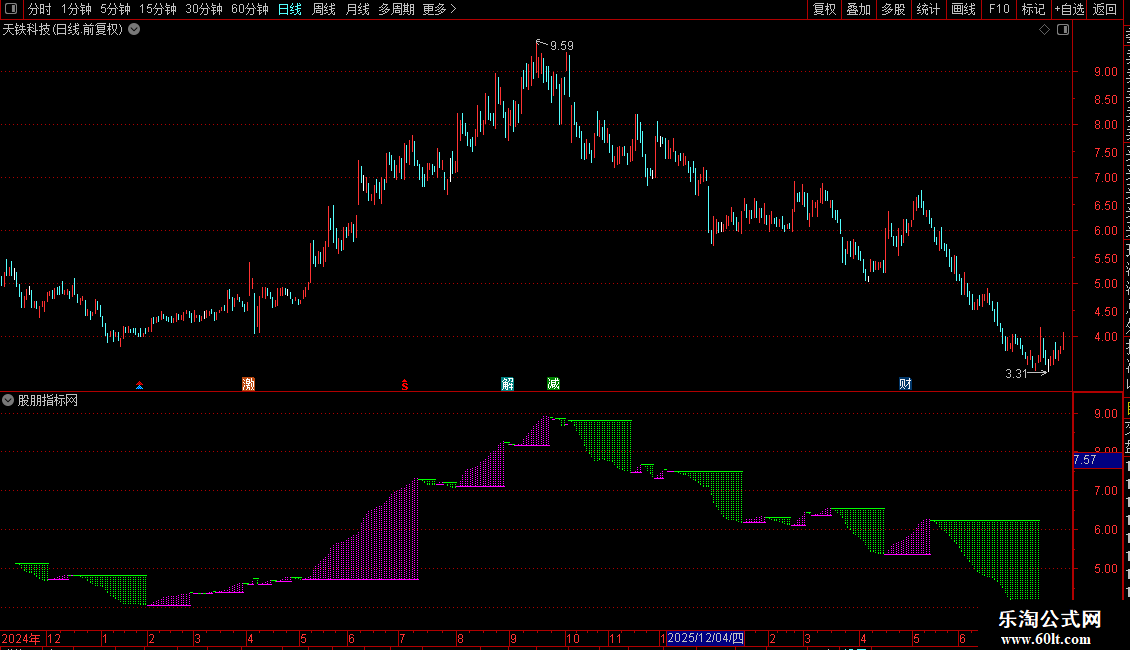Click the 股朋指标网 indicator name

click(48, 400)
